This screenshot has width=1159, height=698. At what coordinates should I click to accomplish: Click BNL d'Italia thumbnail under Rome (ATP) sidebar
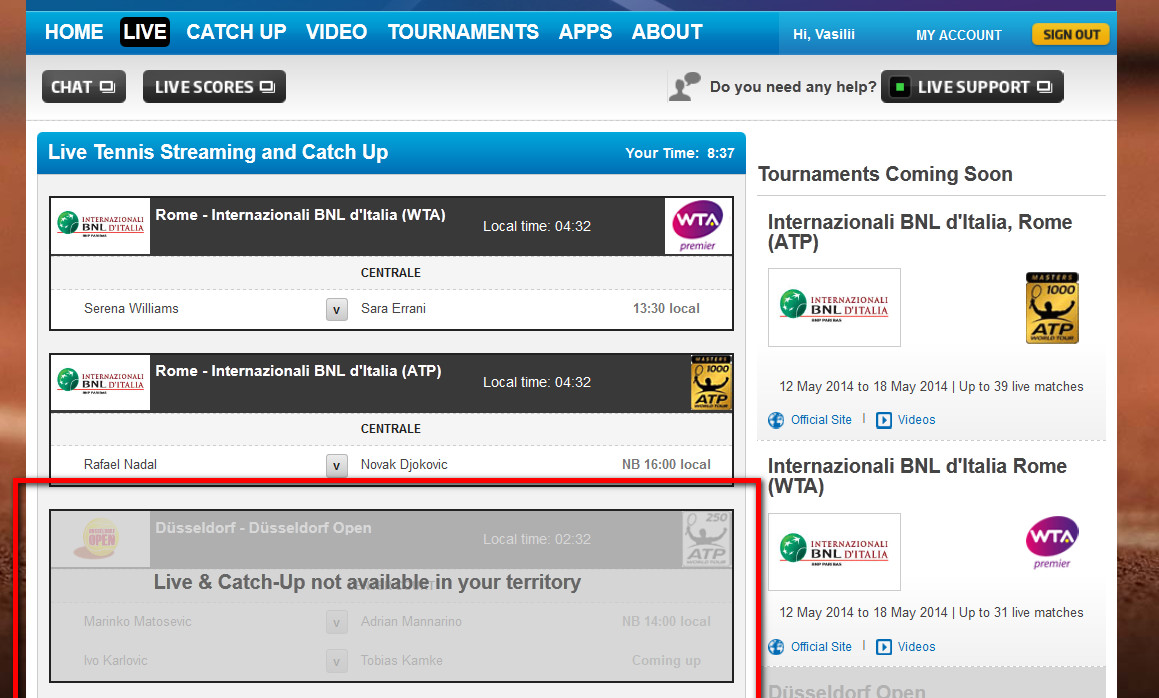pyautogui.click(x=834, y=307)
